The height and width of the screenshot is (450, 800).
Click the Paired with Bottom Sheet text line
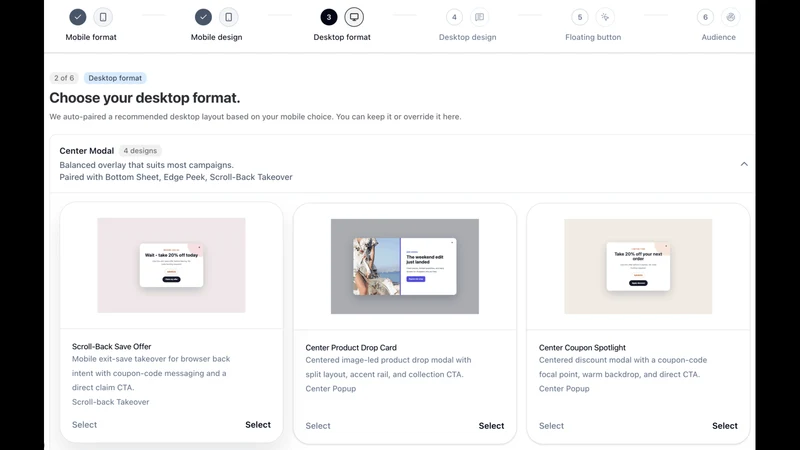tap(176, 177)
